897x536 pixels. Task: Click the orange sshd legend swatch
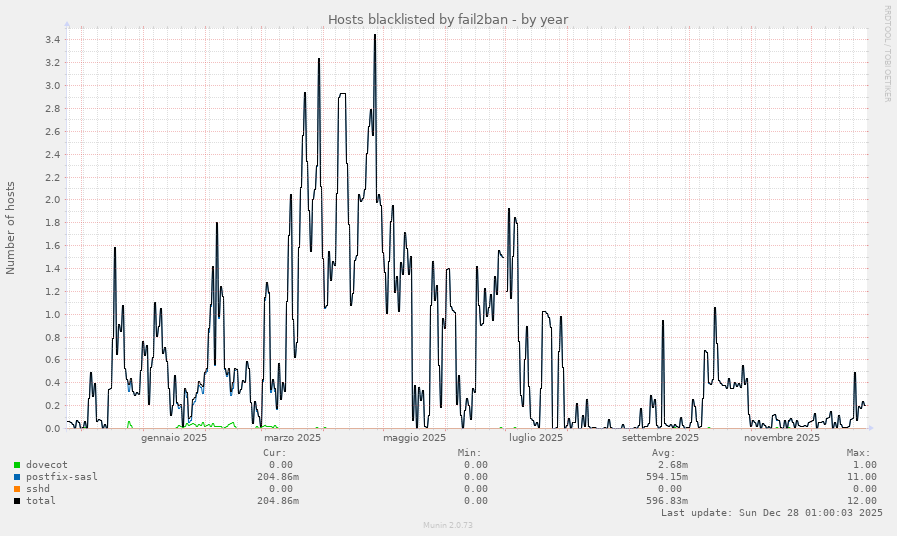coord(17,489)
